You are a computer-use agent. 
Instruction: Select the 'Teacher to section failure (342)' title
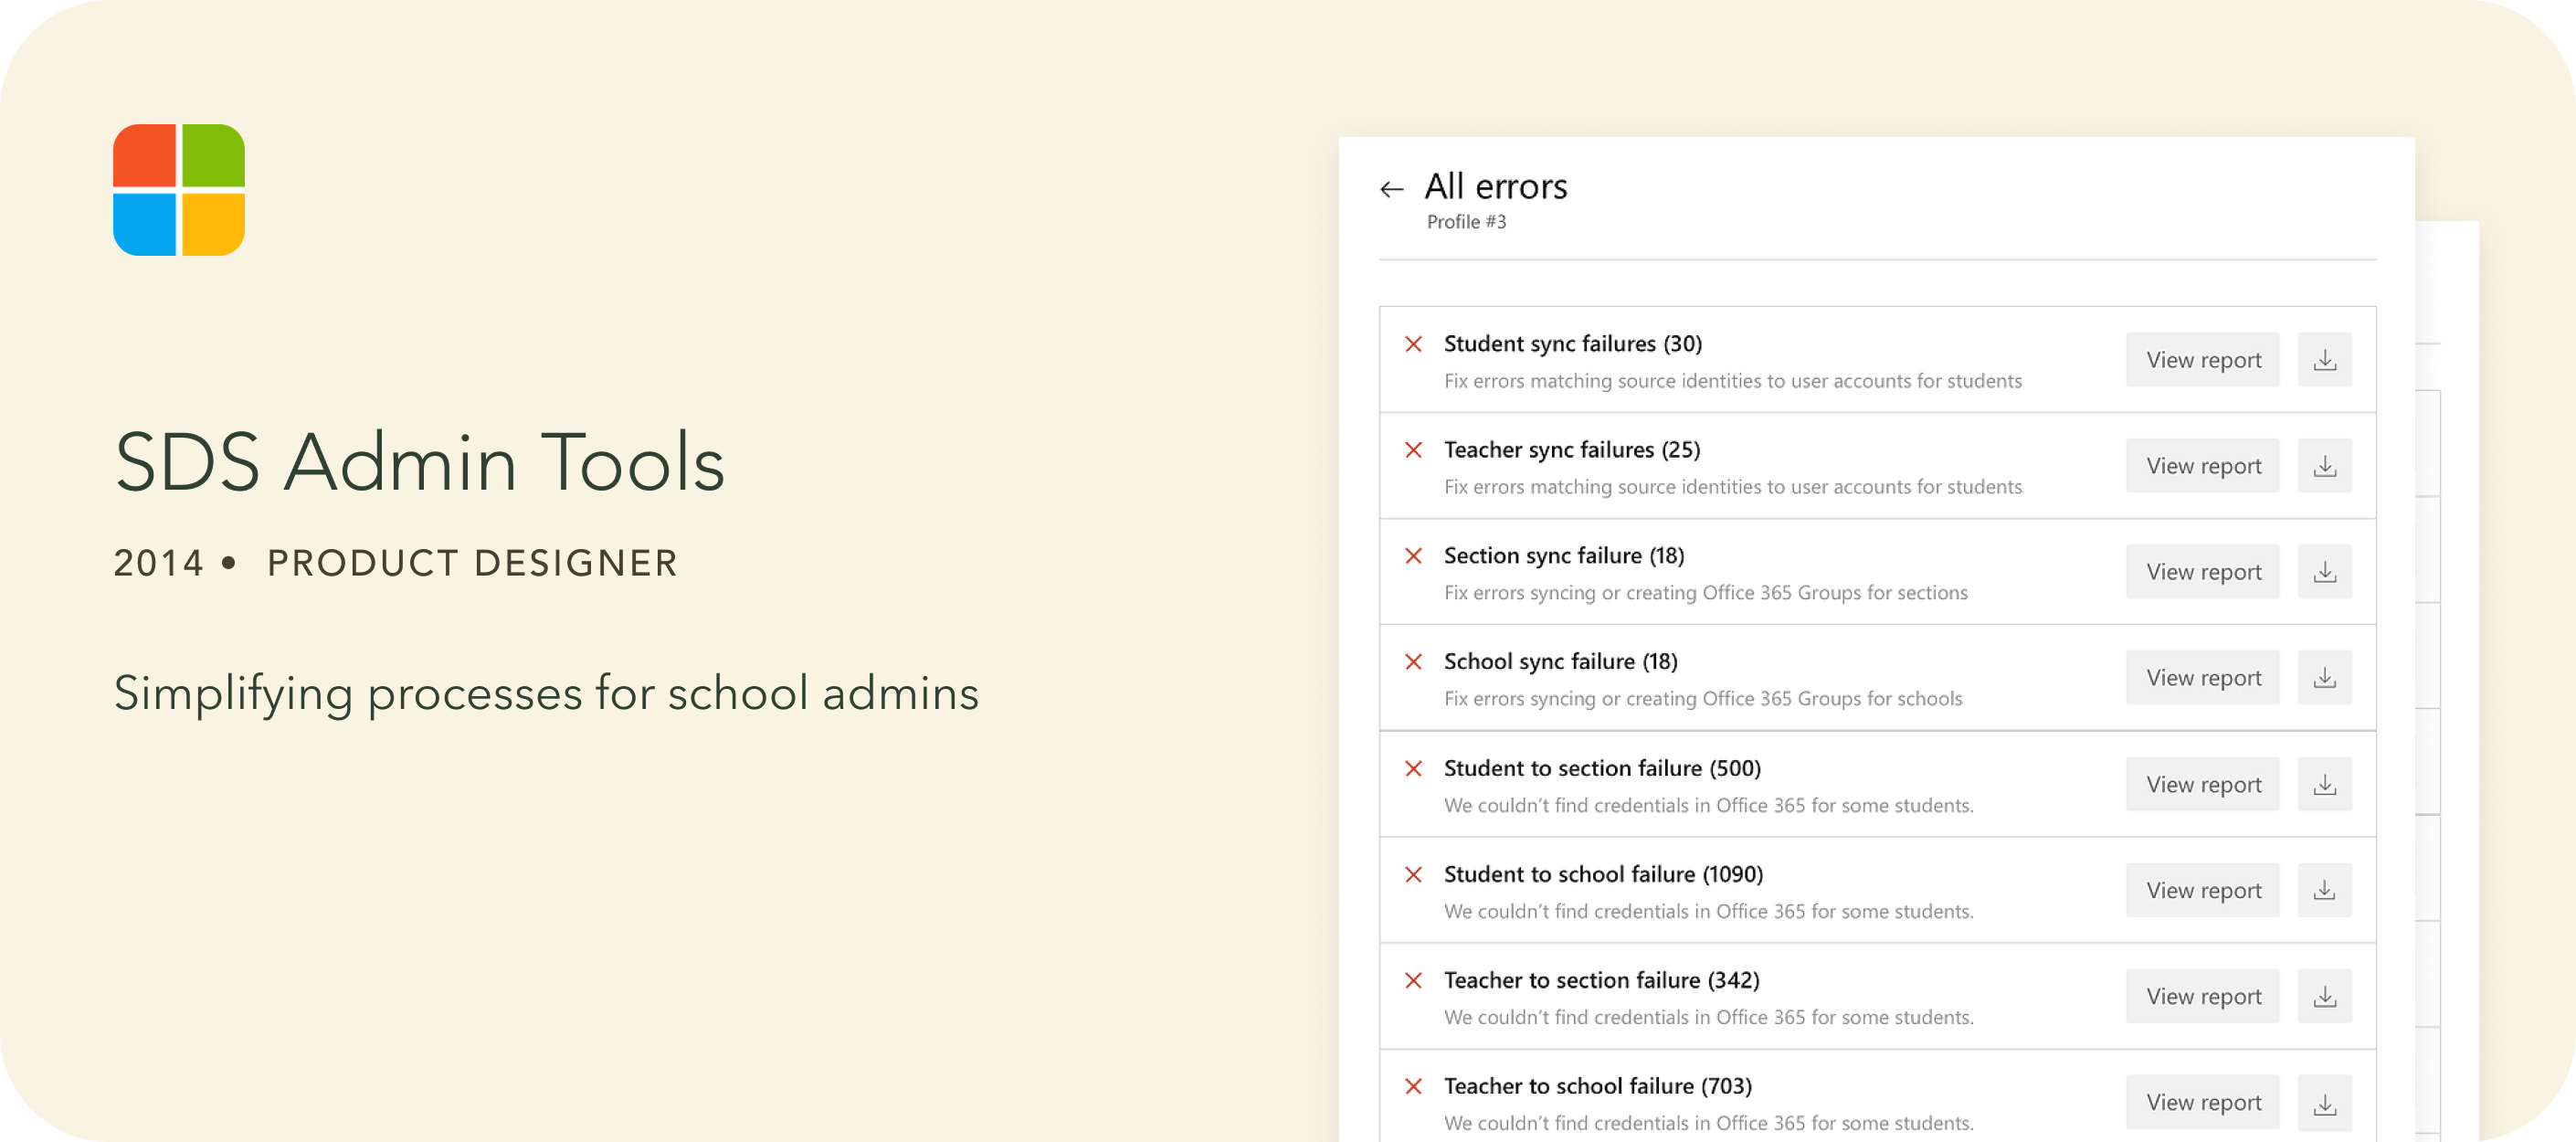point(1601,981)
